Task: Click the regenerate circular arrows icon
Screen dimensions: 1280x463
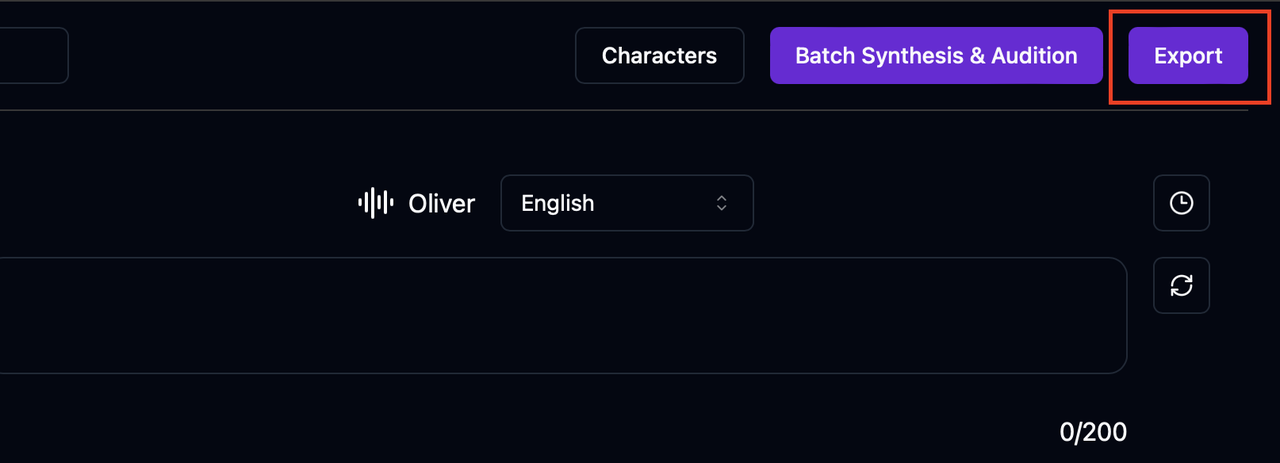Action: (x=1181, y=285)
